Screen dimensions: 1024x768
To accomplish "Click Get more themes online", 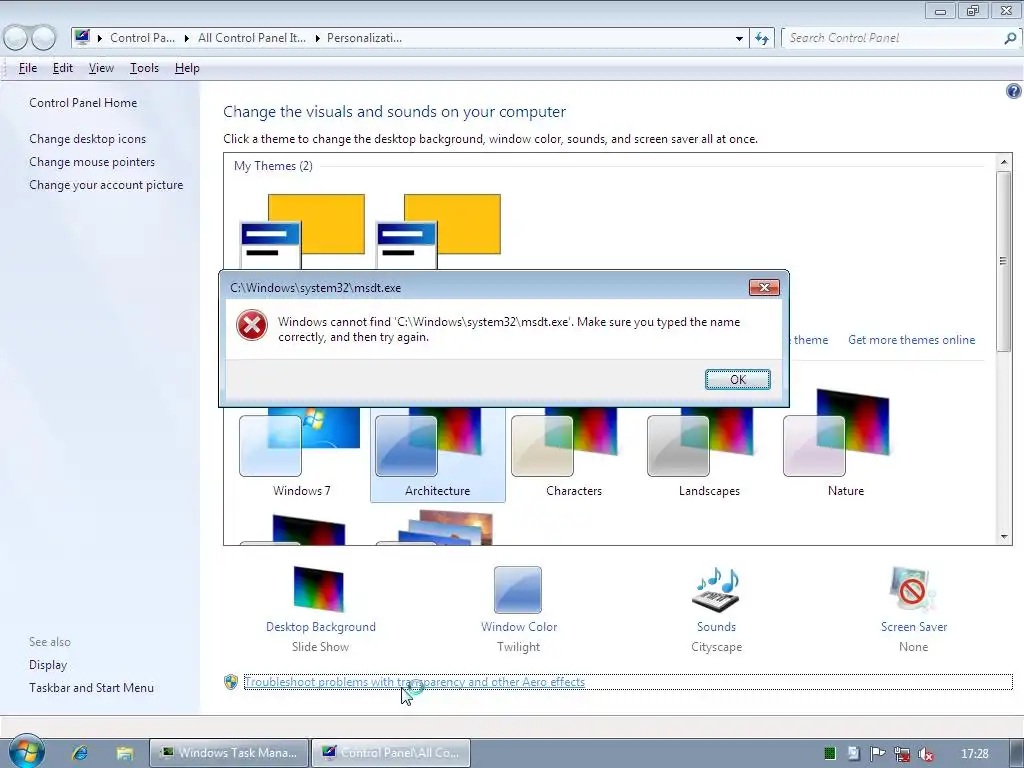I will (x=911, y=340).
